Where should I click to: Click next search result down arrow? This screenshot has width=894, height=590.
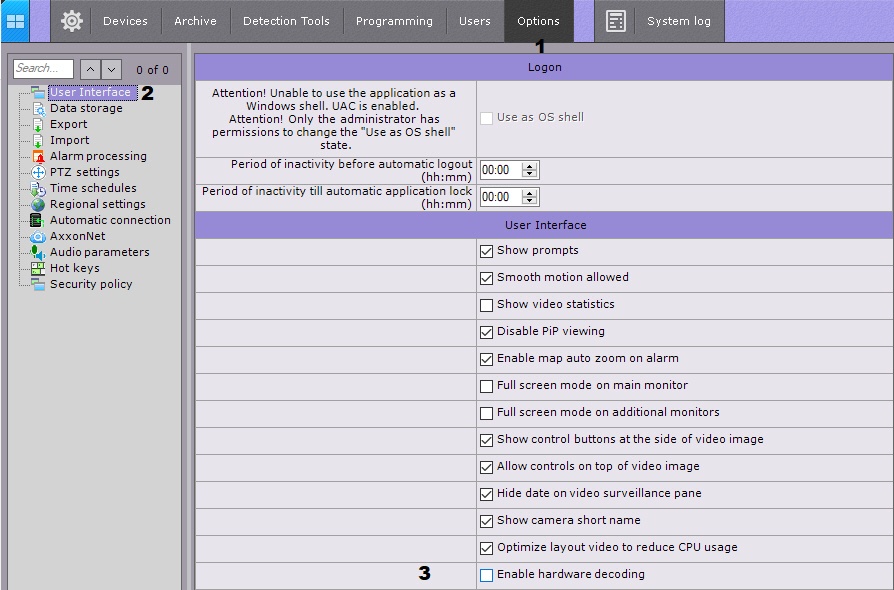112,69
